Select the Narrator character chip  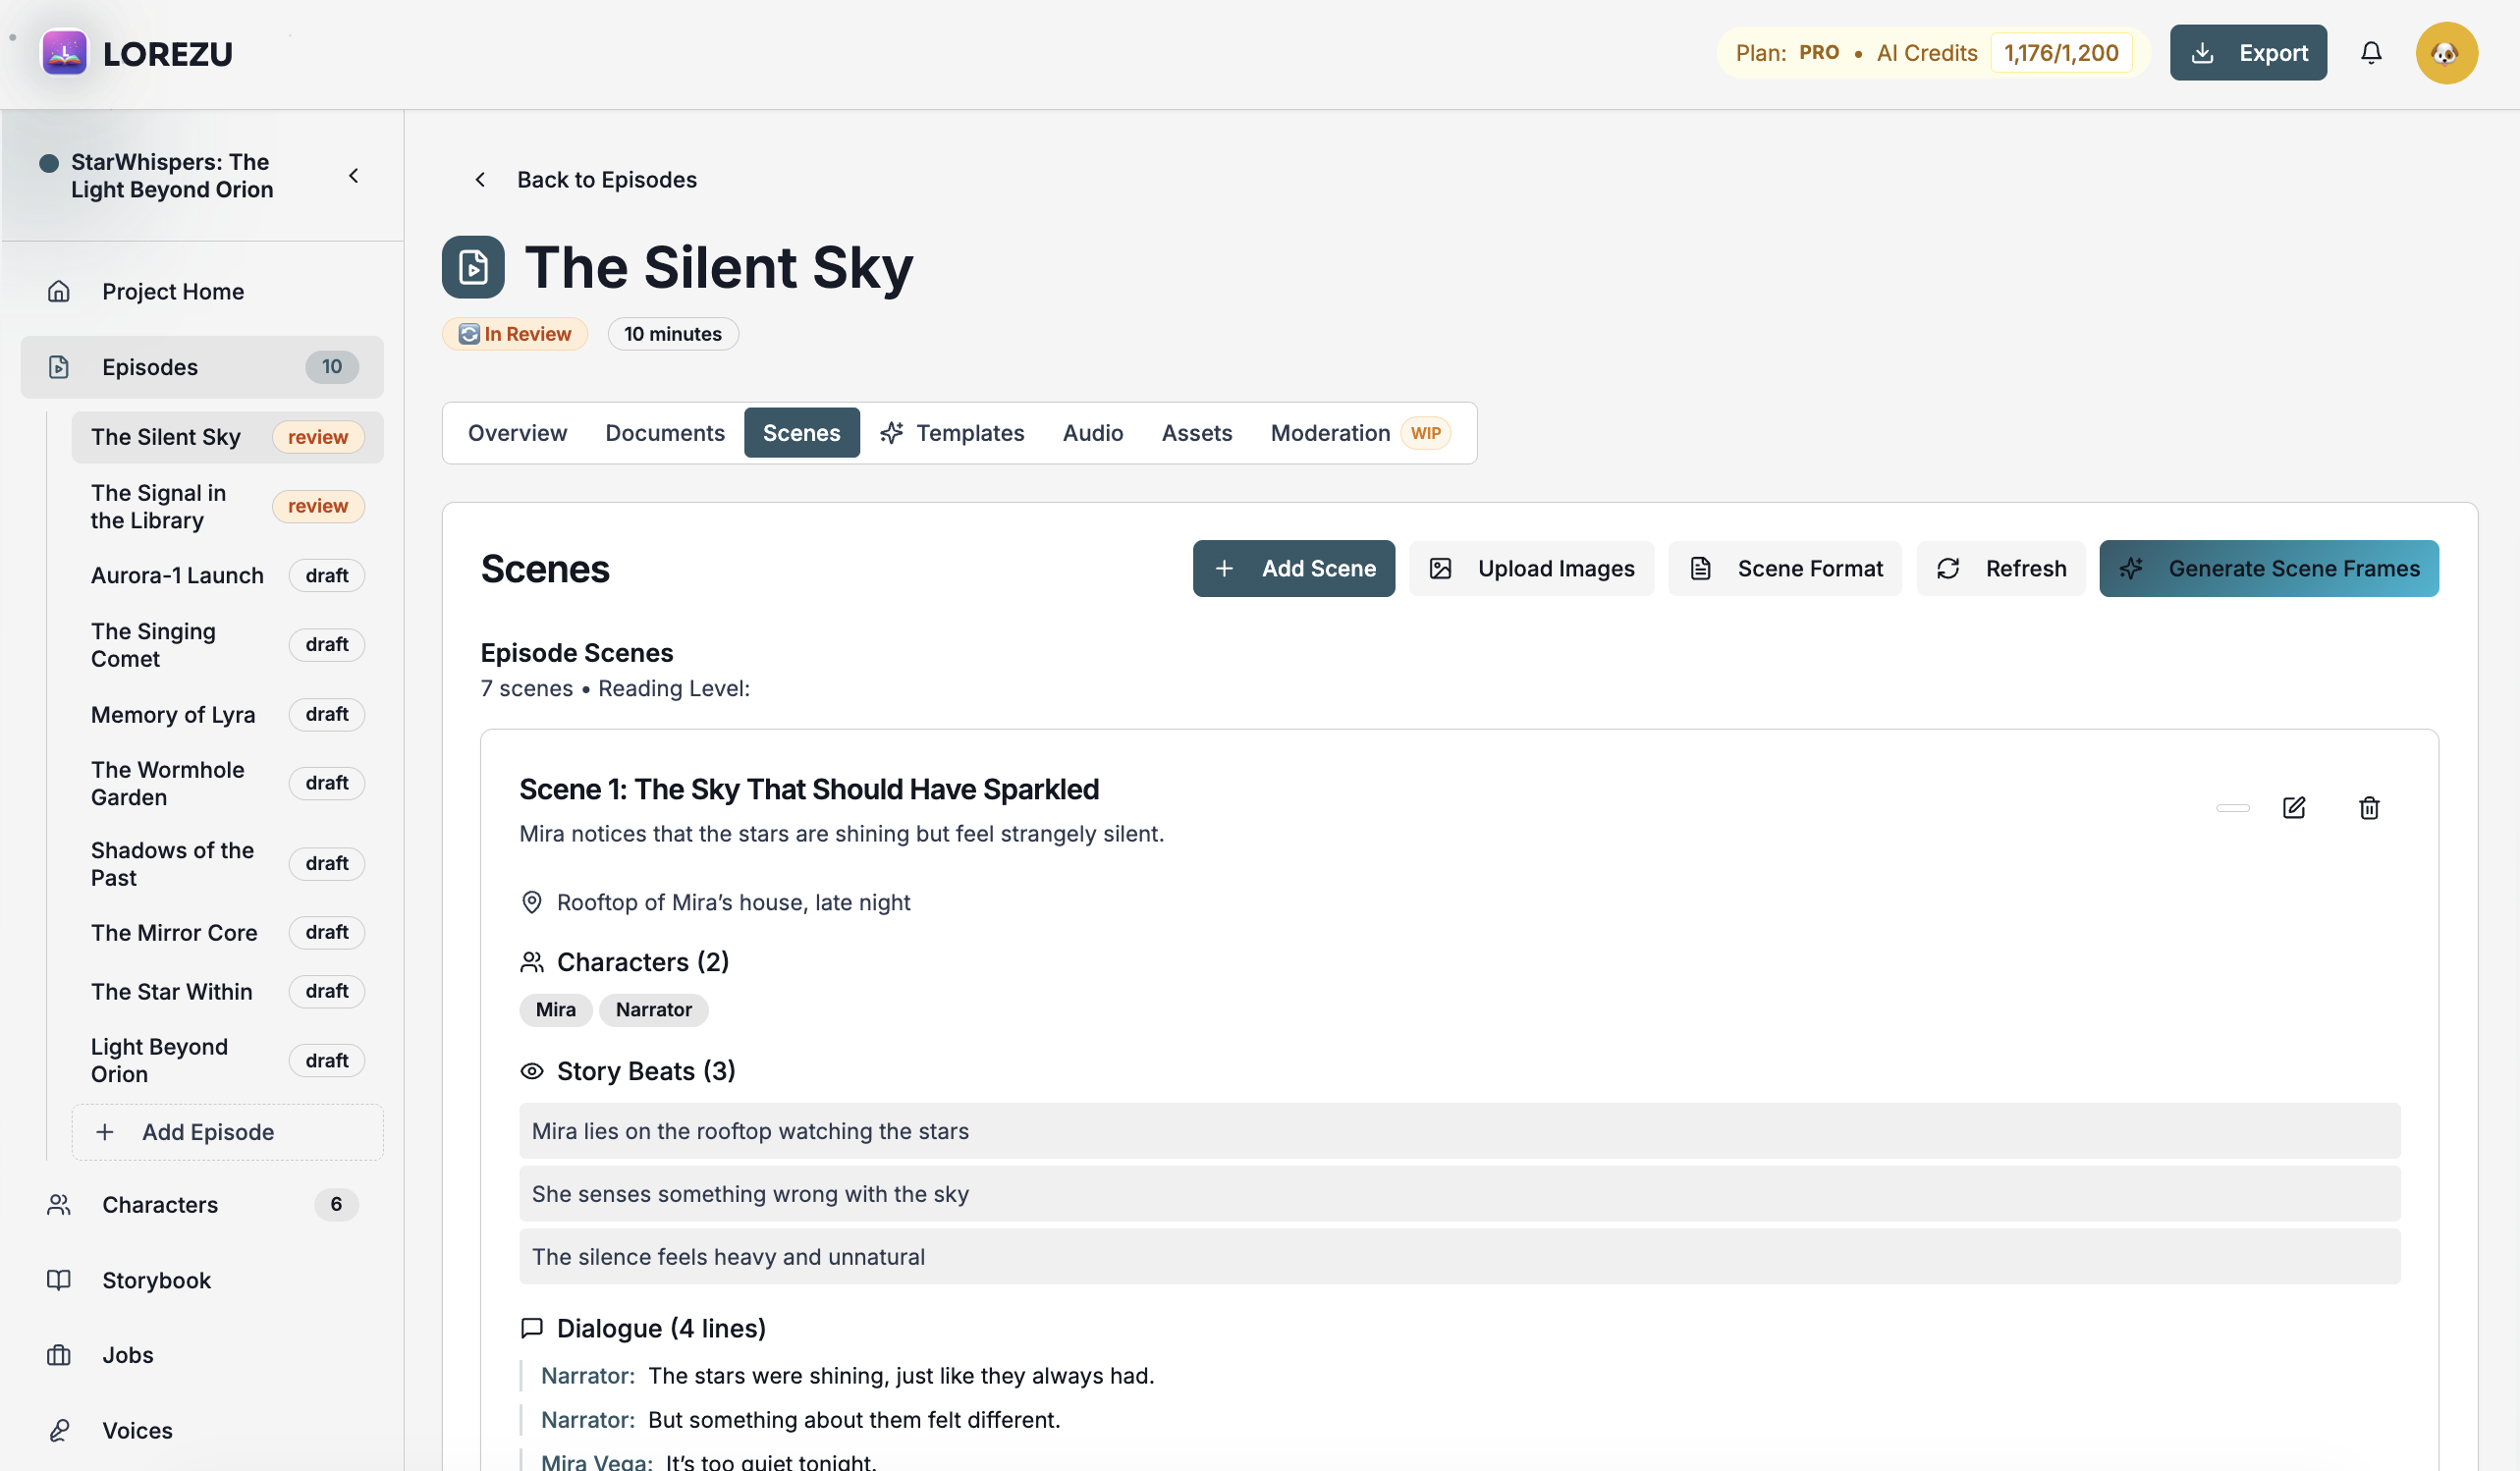[654, 1010]
